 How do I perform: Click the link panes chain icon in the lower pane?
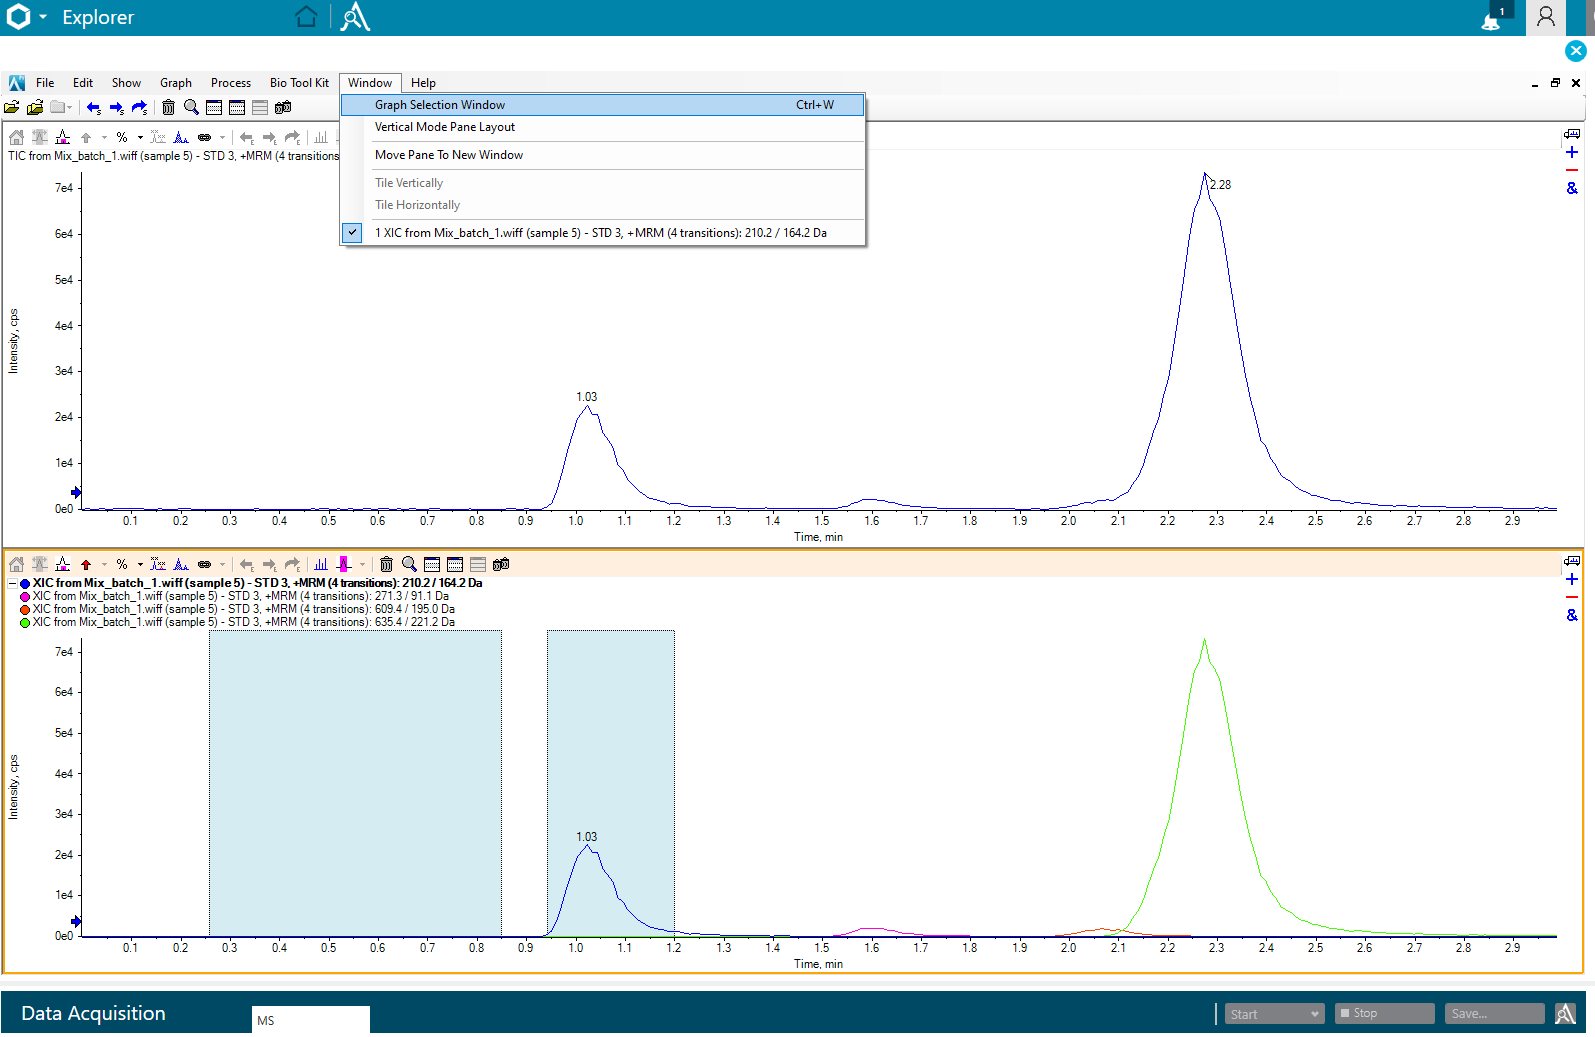[204, 564]
